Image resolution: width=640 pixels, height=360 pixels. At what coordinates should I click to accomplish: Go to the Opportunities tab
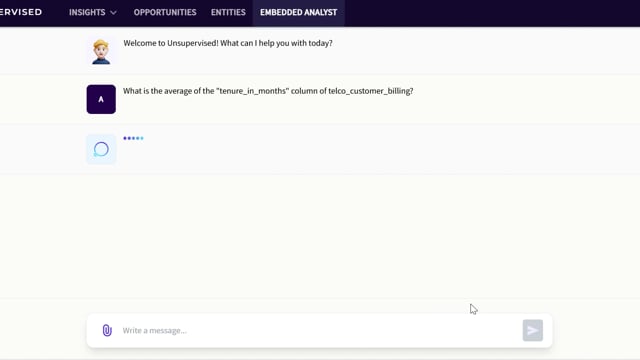tap(165, 12)
